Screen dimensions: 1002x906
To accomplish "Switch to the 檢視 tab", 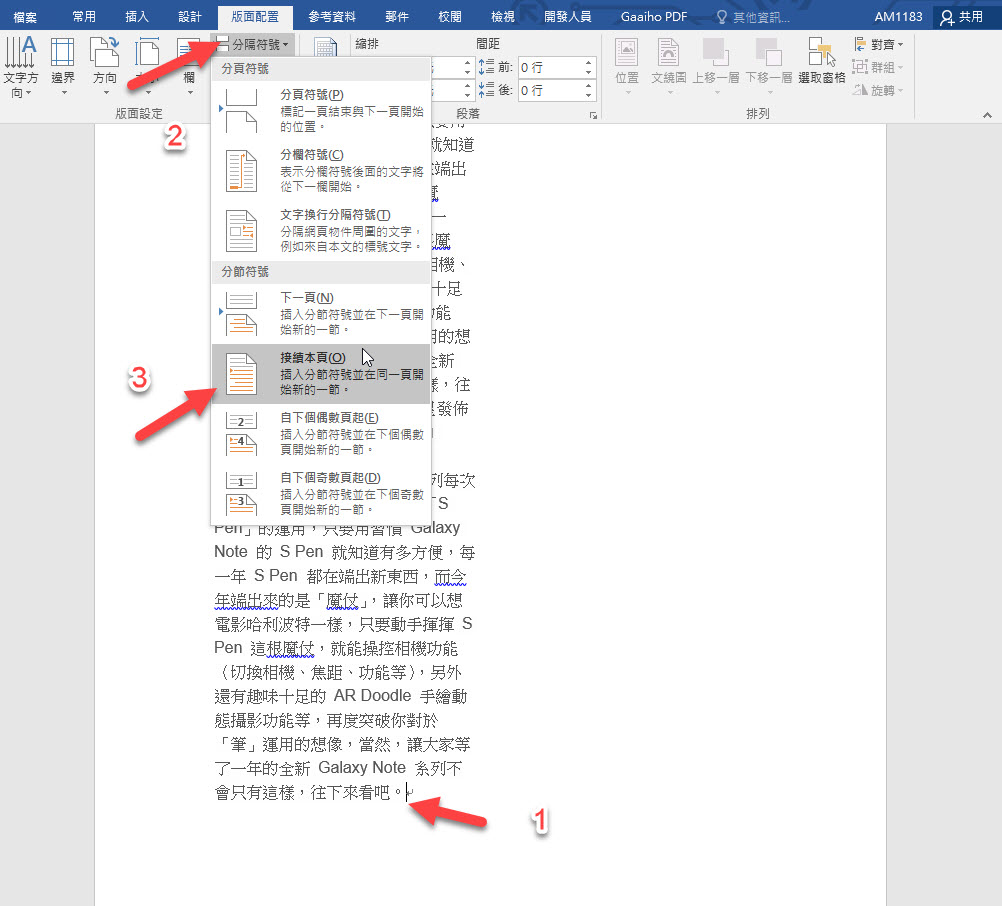I will click(x=503, y=17).
